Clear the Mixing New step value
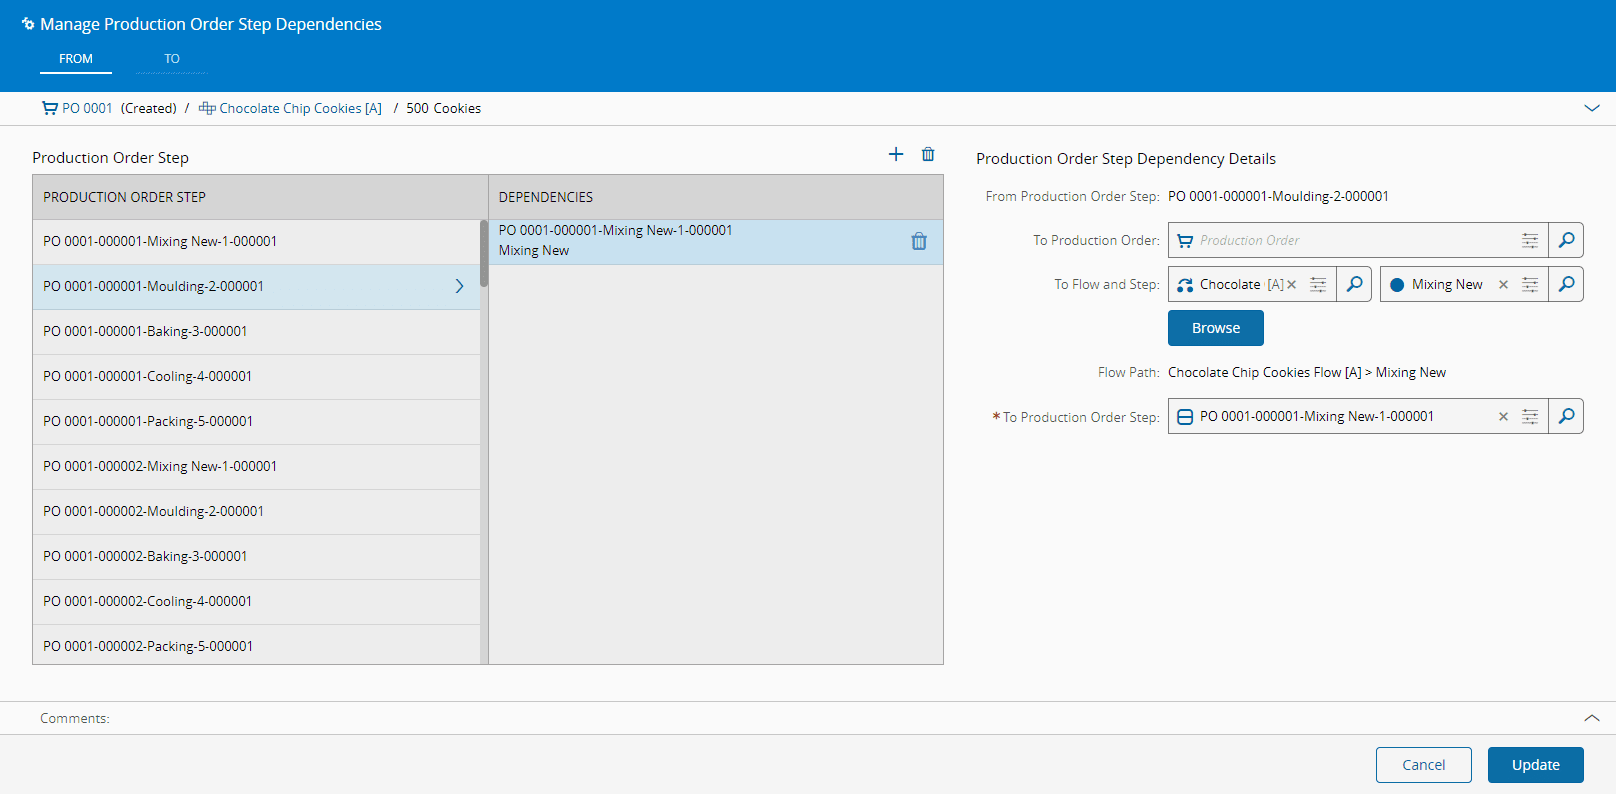 [1503, 285]
